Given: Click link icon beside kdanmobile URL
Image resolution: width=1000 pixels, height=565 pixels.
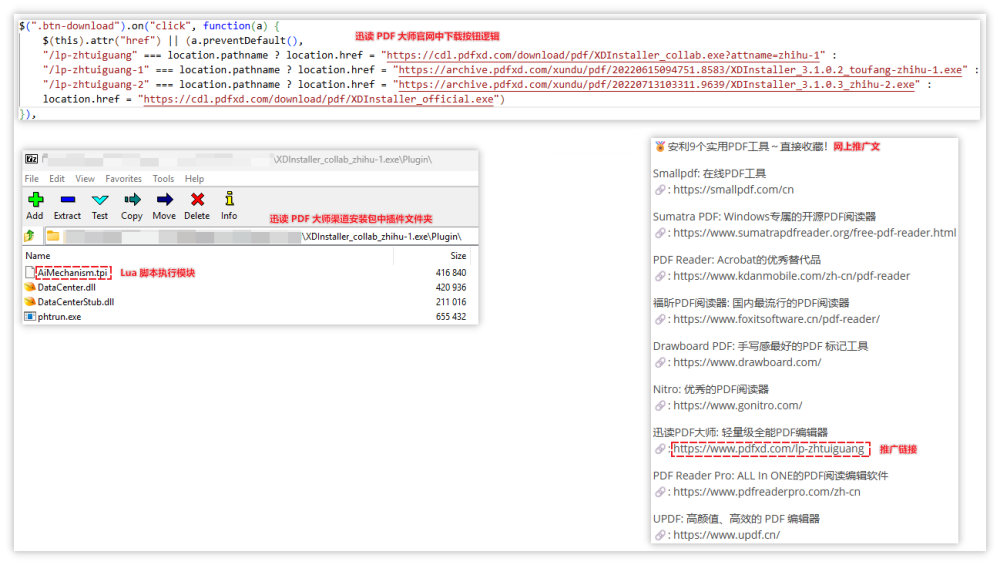Looking at the screenshot, I should tap(660, 276).
